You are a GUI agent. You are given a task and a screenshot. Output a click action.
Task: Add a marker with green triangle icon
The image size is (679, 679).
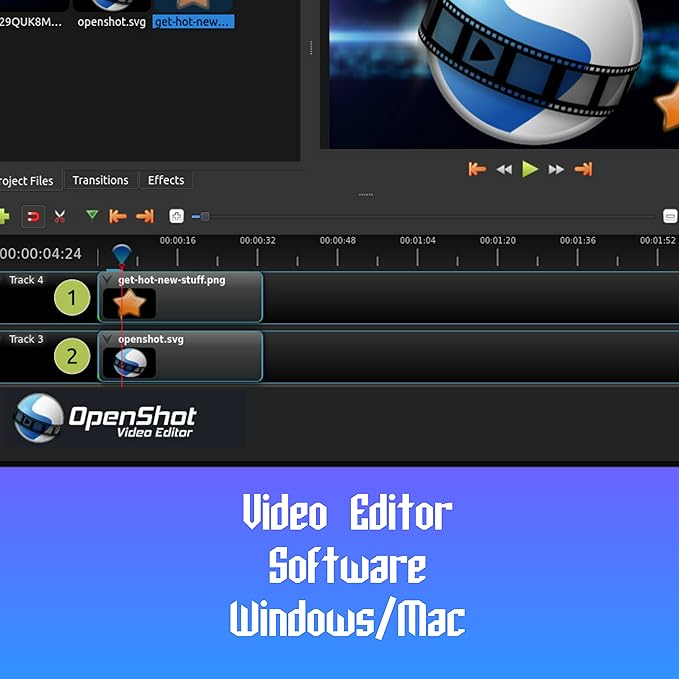[x=92, y=215]
